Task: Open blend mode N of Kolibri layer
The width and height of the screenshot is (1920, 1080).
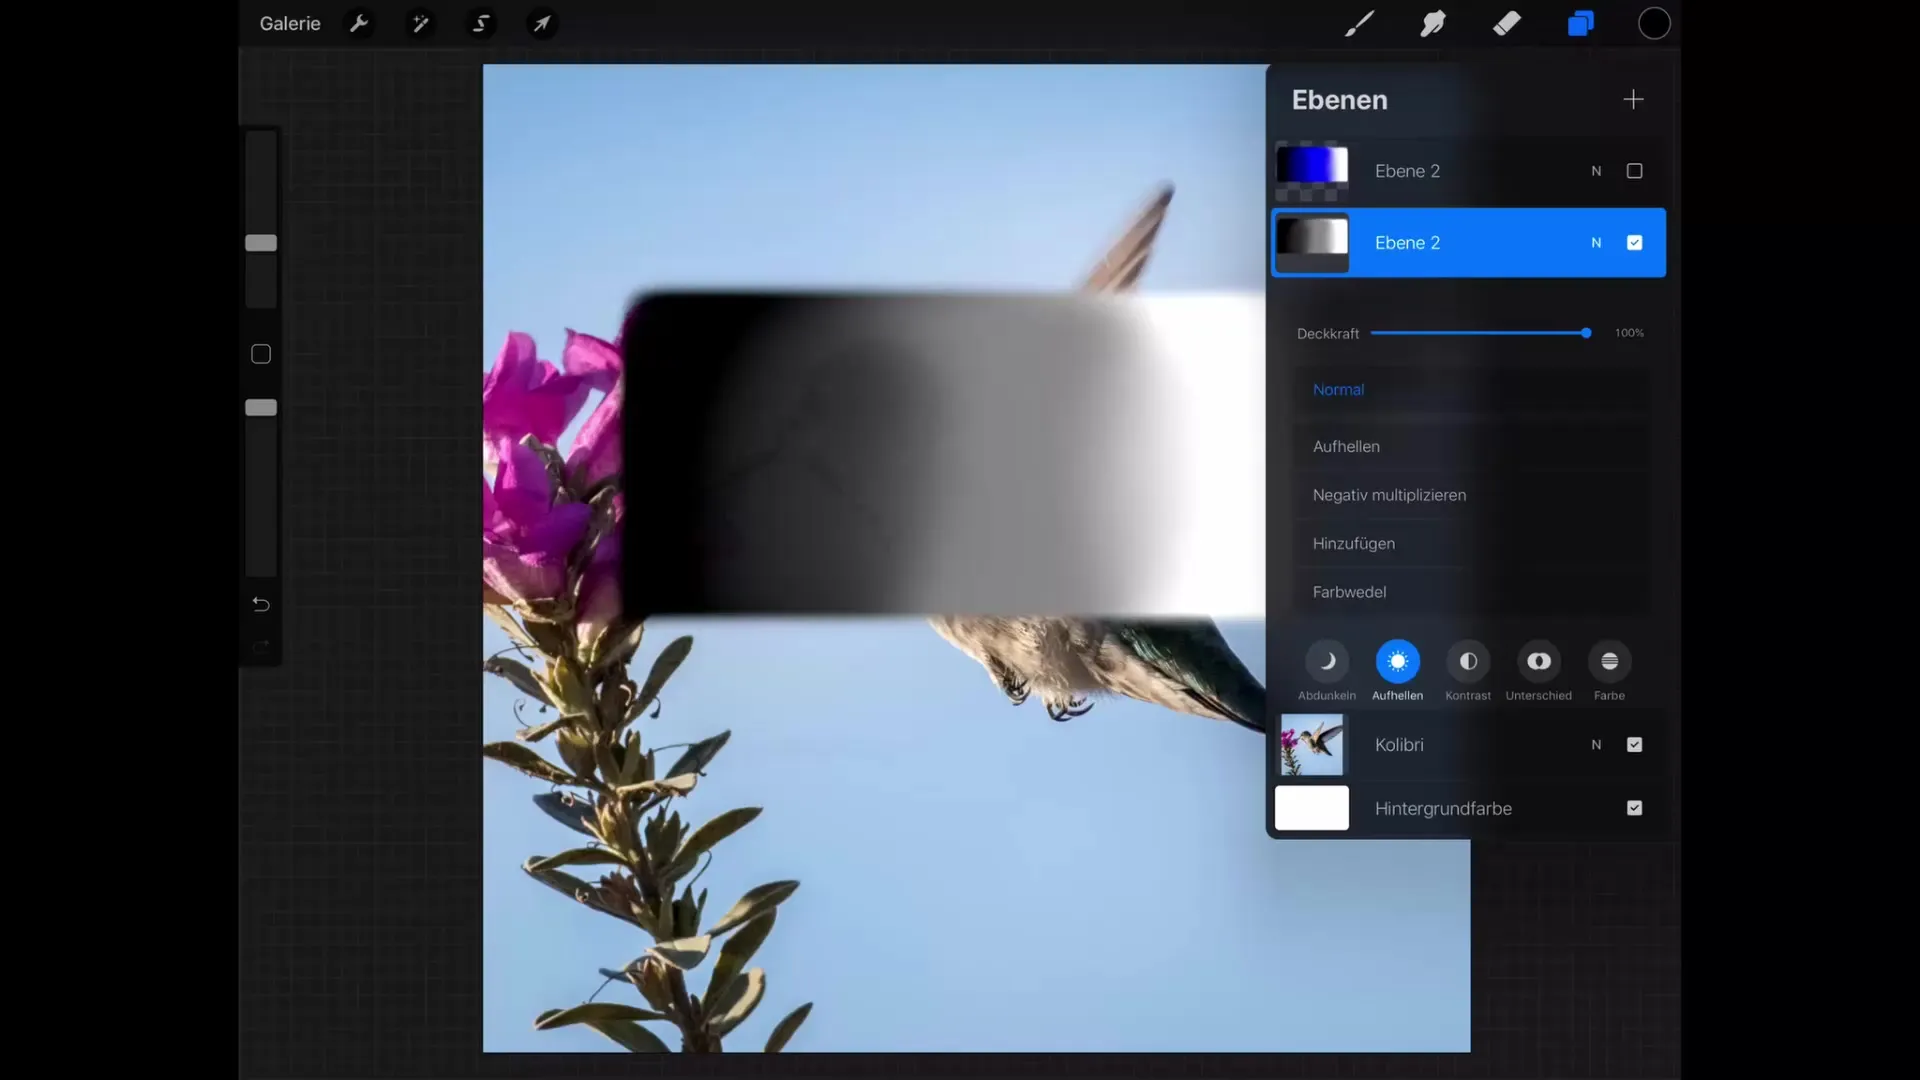Action: pos(1596,745)
